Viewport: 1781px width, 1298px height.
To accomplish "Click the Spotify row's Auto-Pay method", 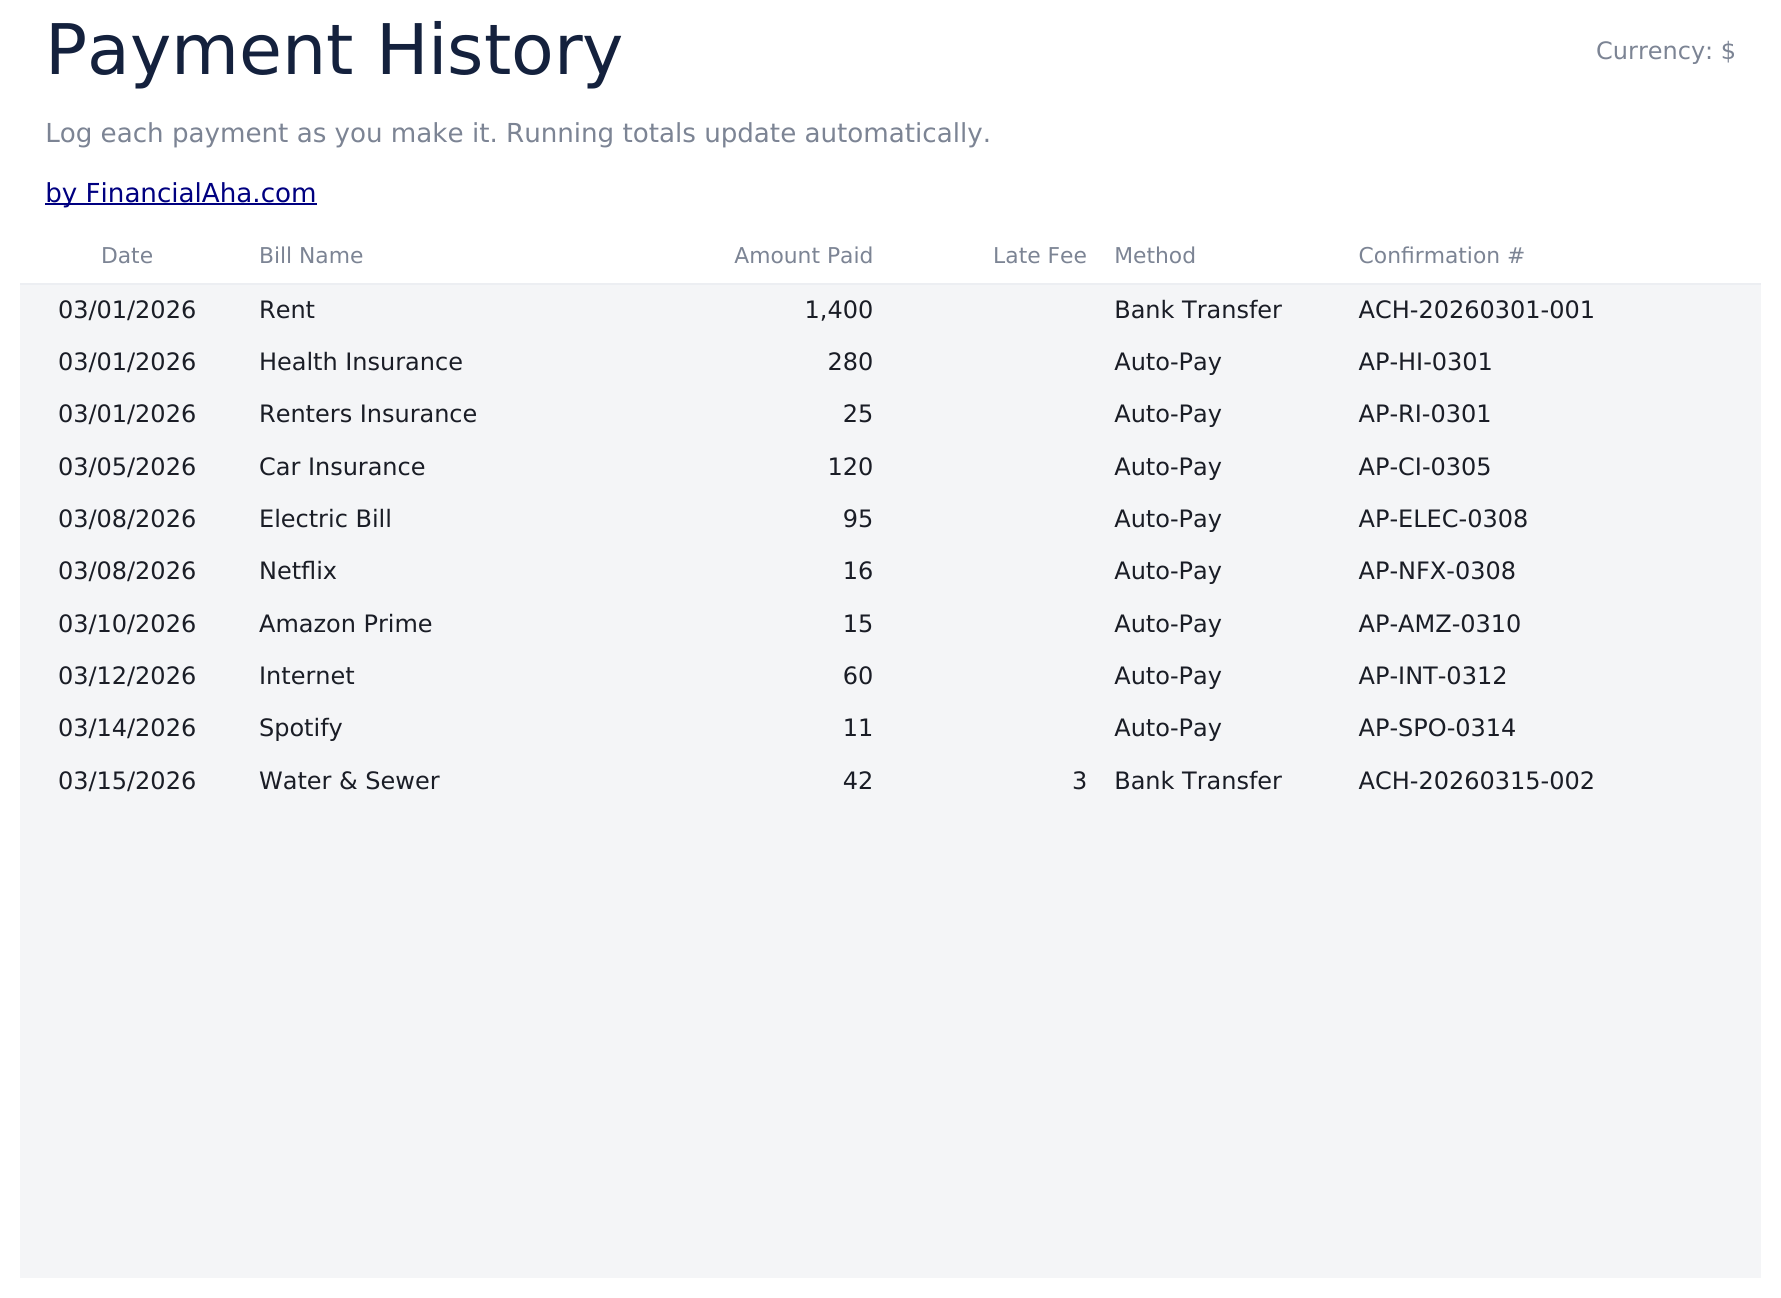I will 1168,728.
